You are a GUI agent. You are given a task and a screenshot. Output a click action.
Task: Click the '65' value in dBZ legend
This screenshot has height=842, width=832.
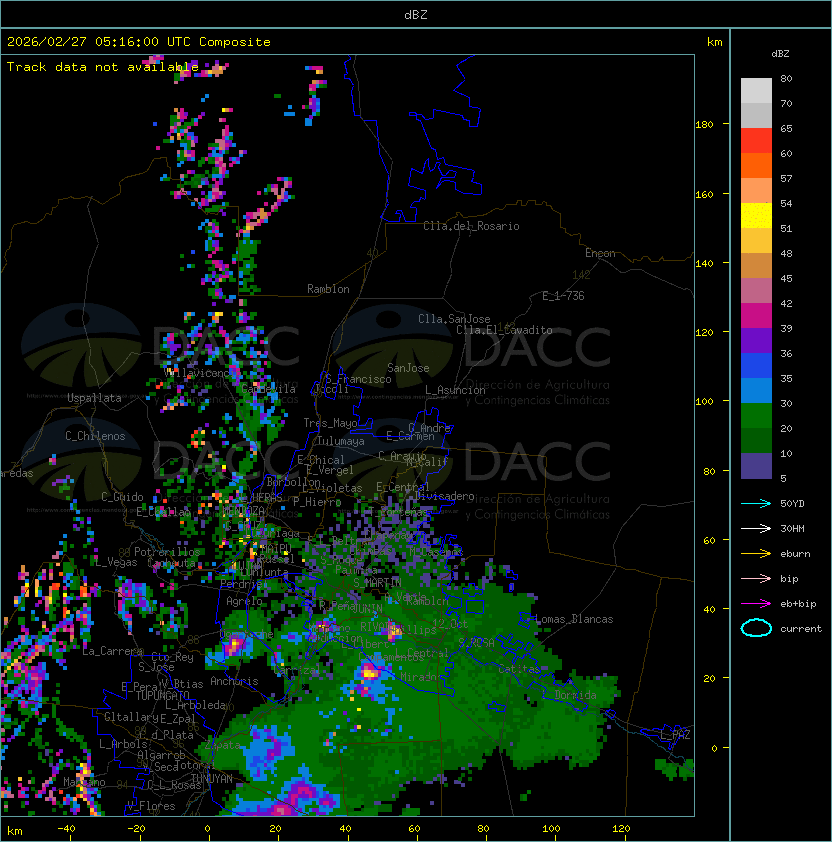786,129
